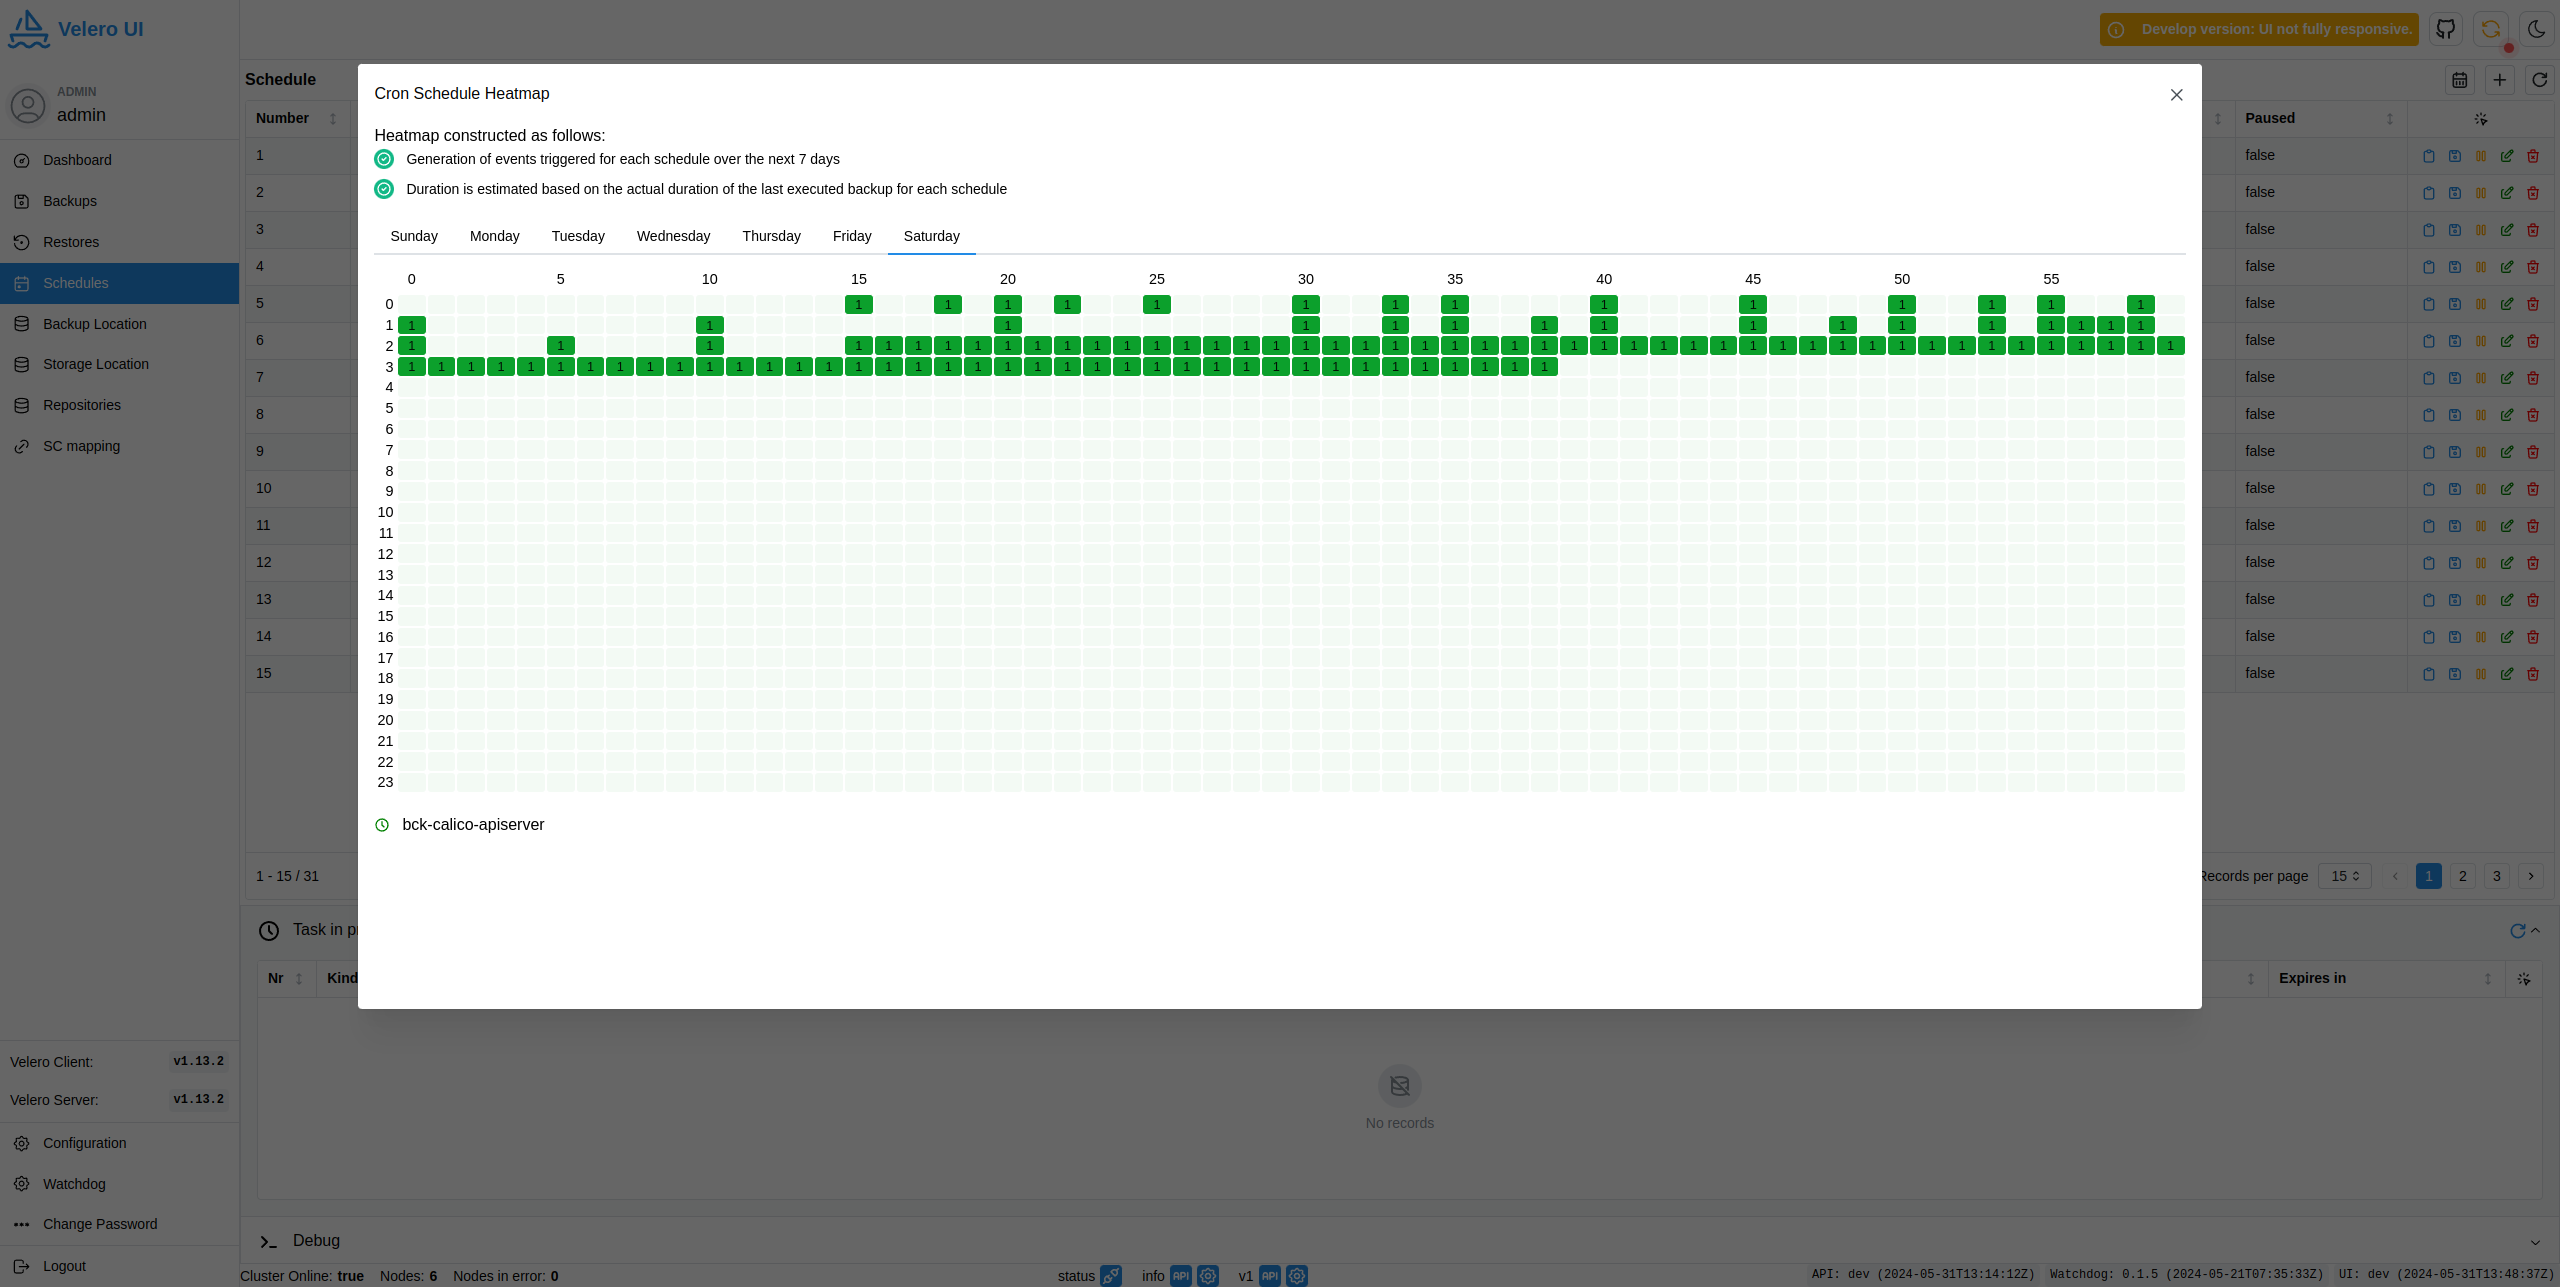
Task: Pause the schedule in row 6
Action: (x=2481, y=341)
